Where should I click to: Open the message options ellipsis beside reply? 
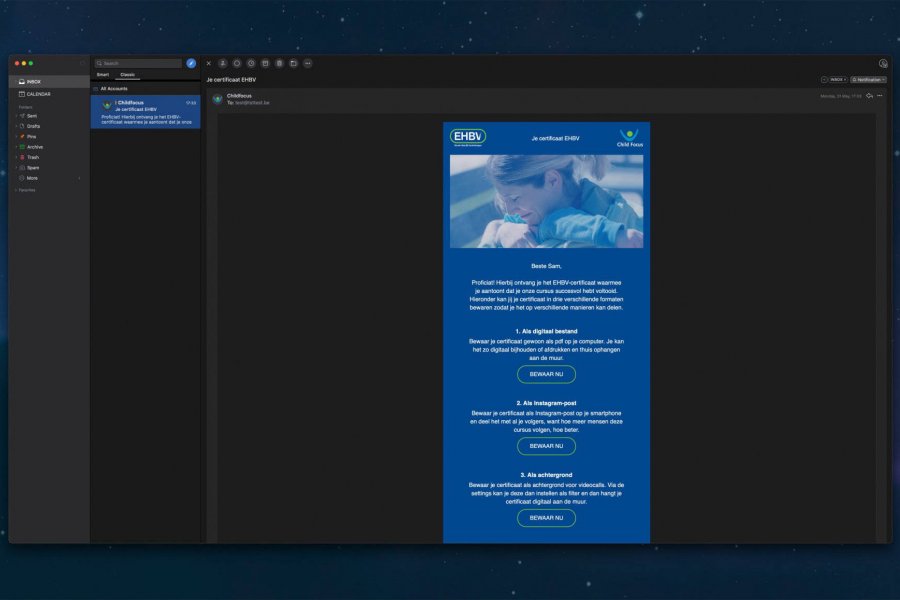880,96
